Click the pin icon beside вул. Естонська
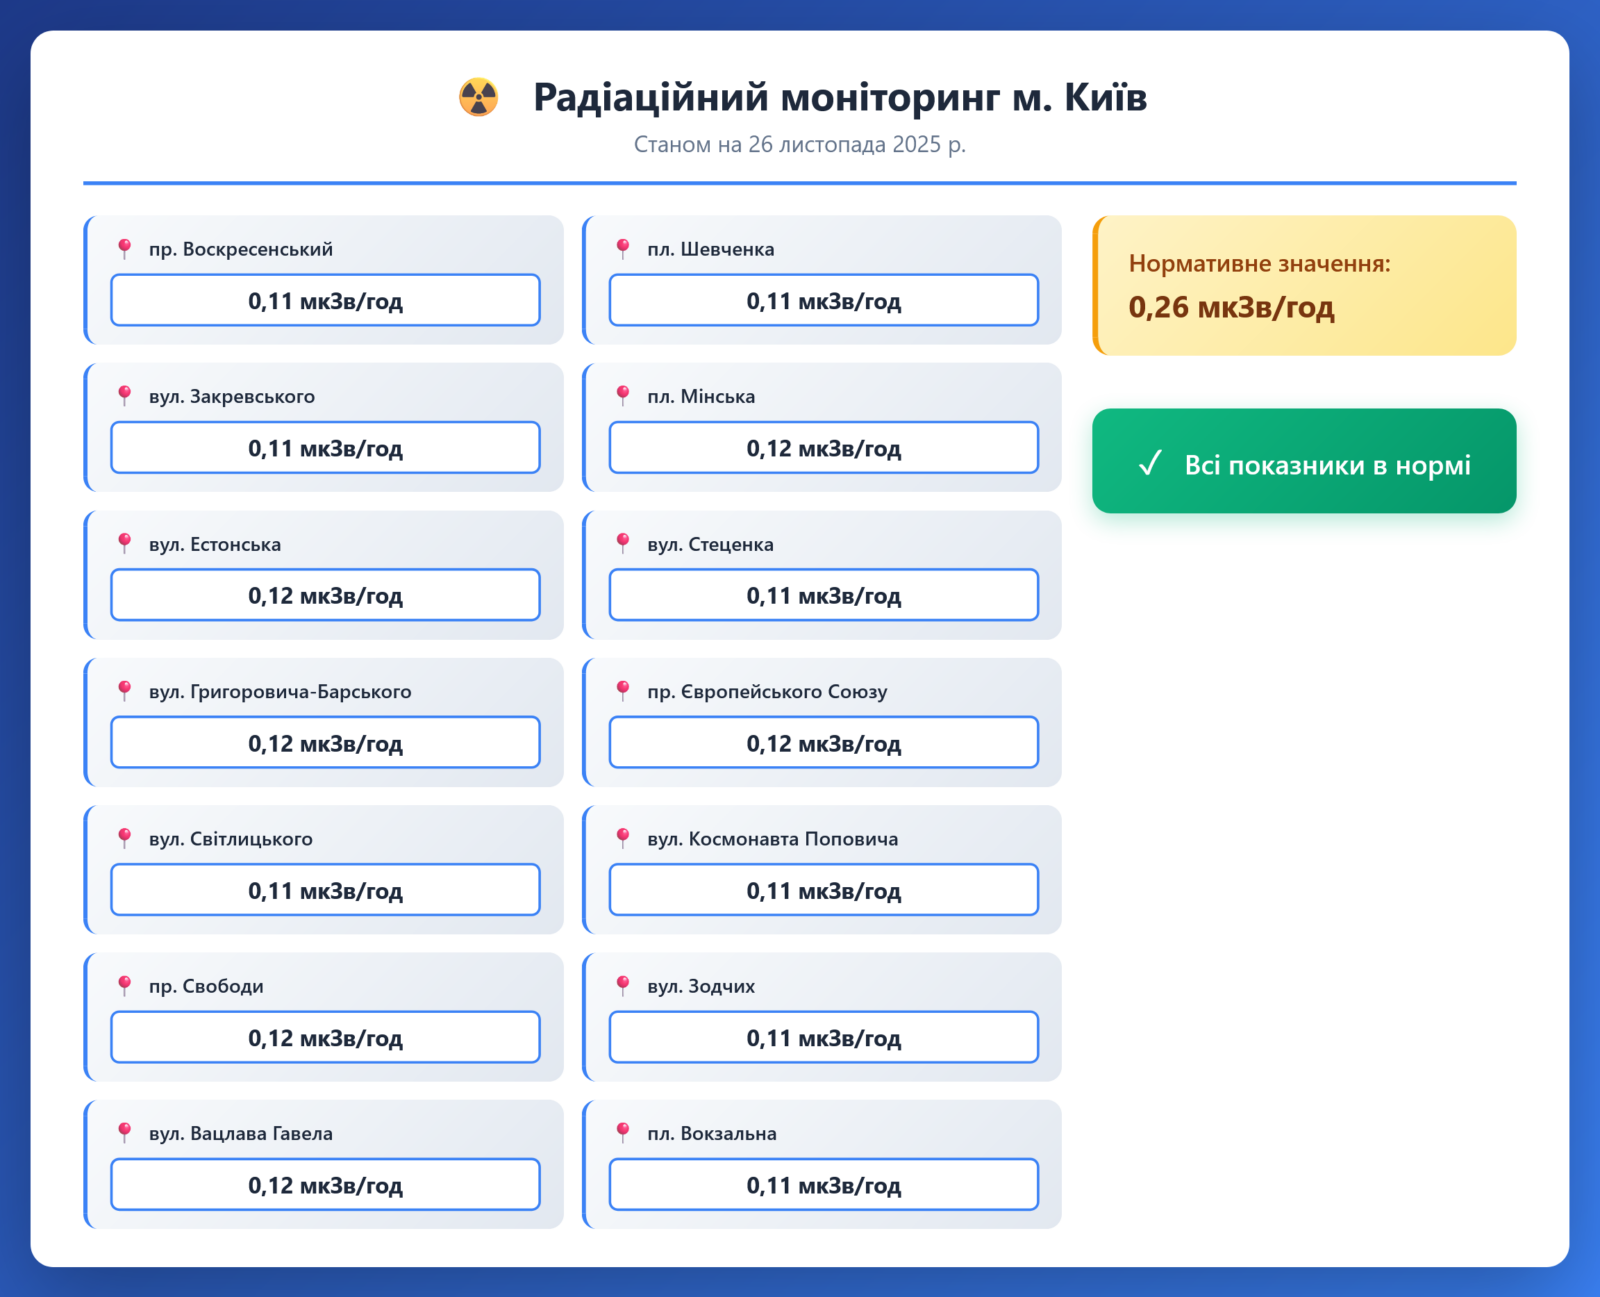The height and width of the screenshot is (1297, 1600). 125,543
